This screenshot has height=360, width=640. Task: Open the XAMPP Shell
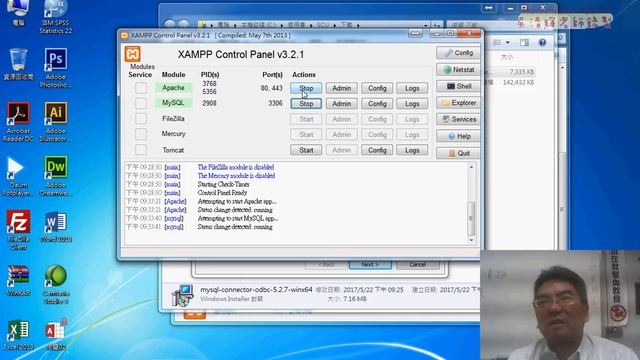point(458,86)
